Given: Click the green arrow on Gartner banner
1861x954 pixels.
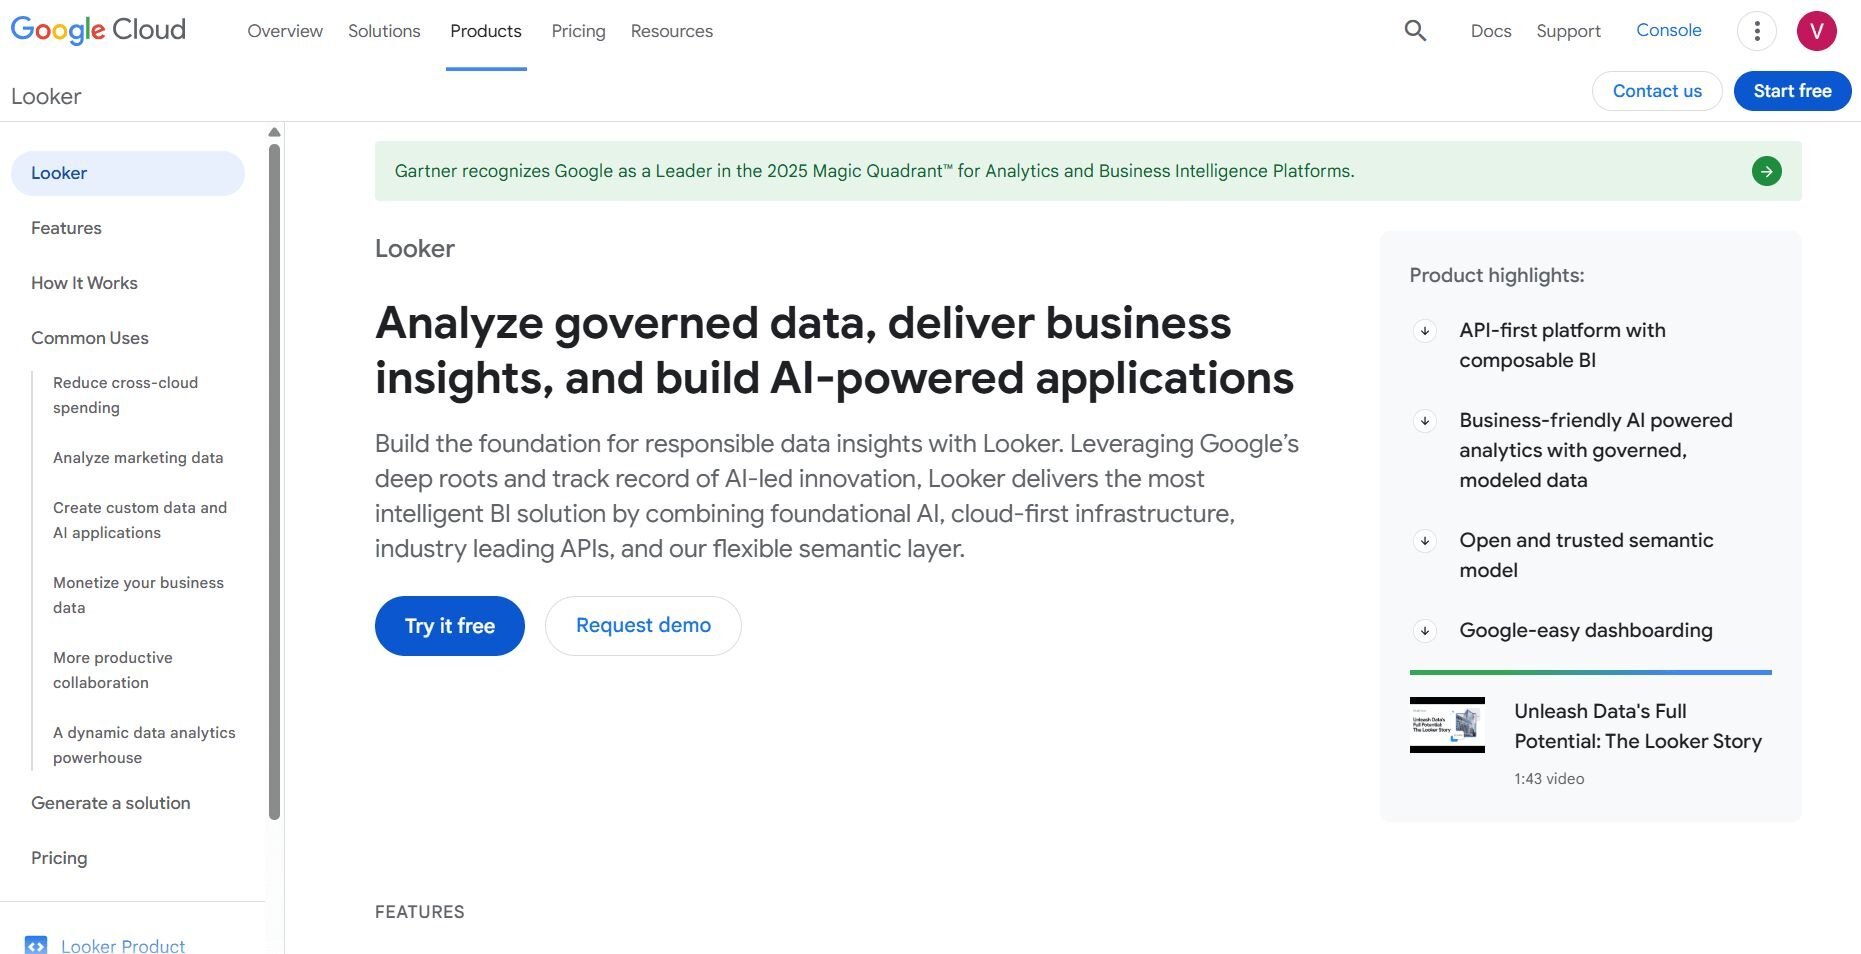Looking at the screenshot, I should click(x=1766, y=171).
